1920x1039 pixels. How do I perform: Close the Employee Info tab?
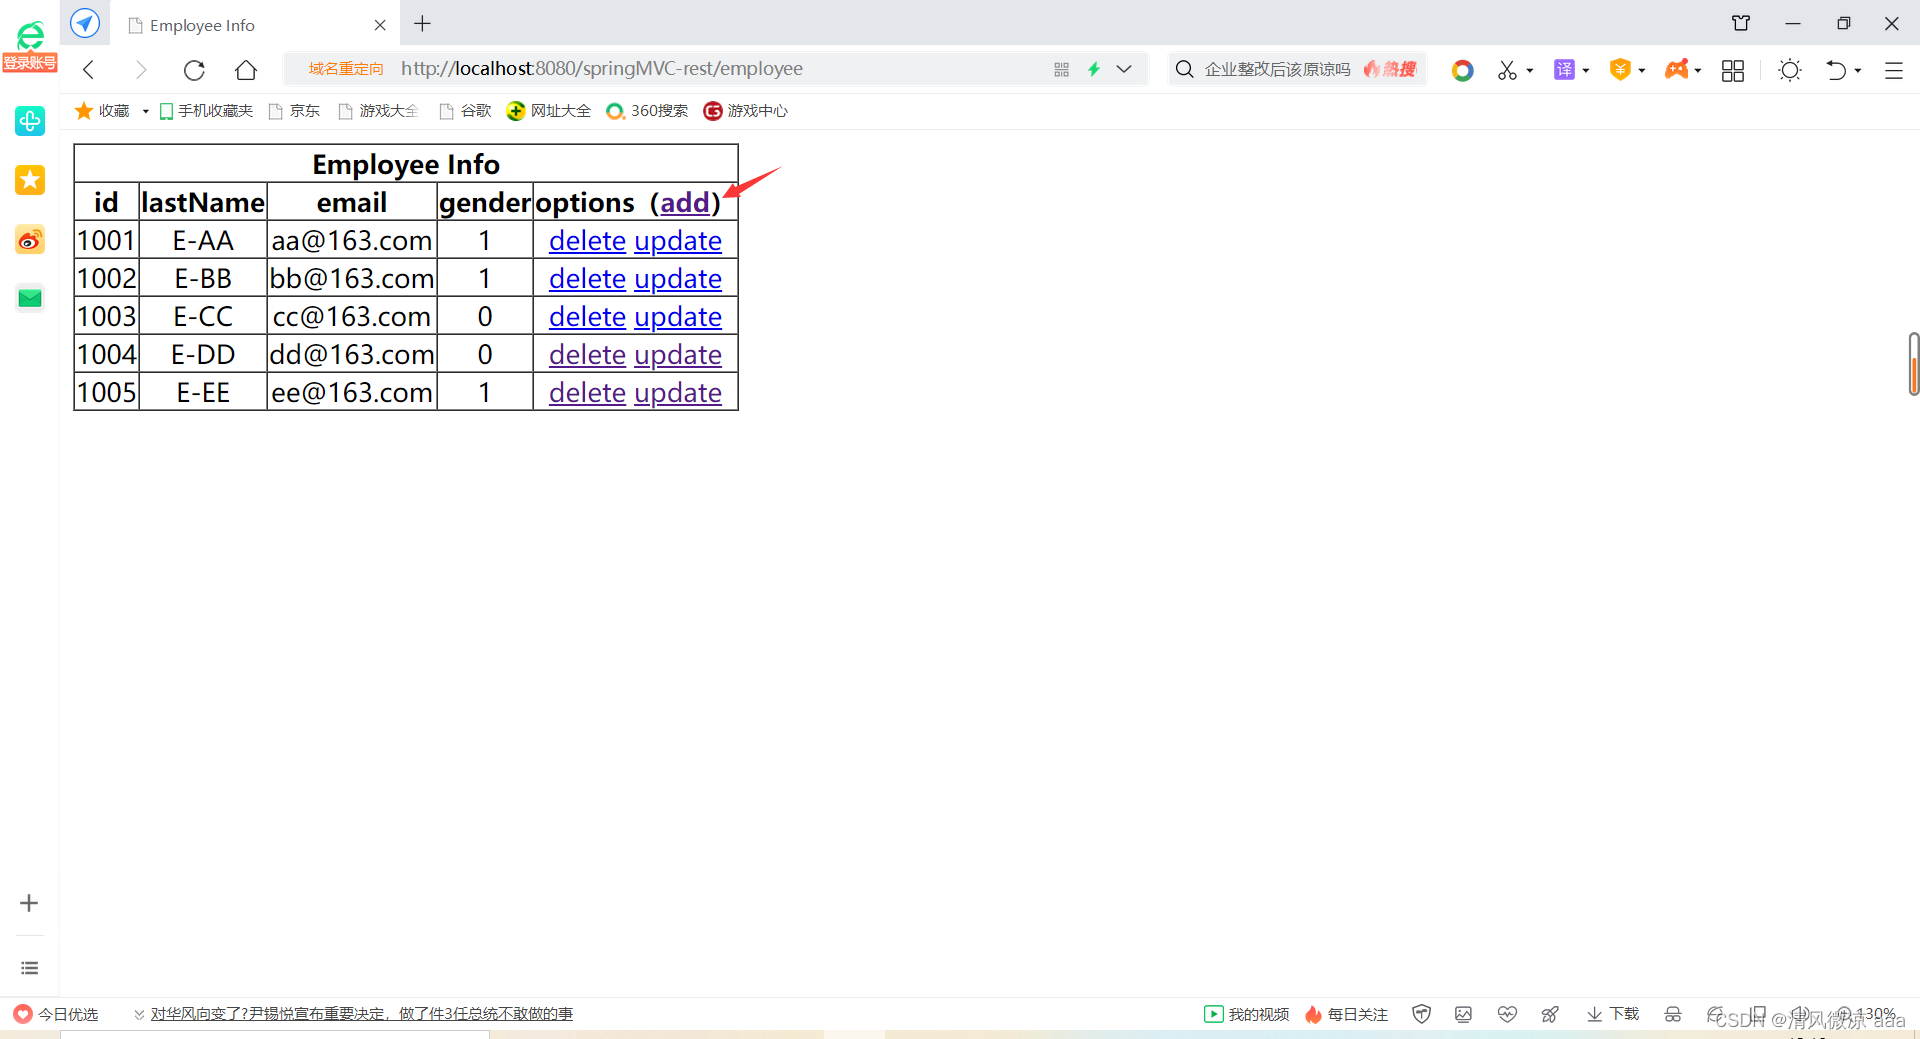(x=380, y=25)
